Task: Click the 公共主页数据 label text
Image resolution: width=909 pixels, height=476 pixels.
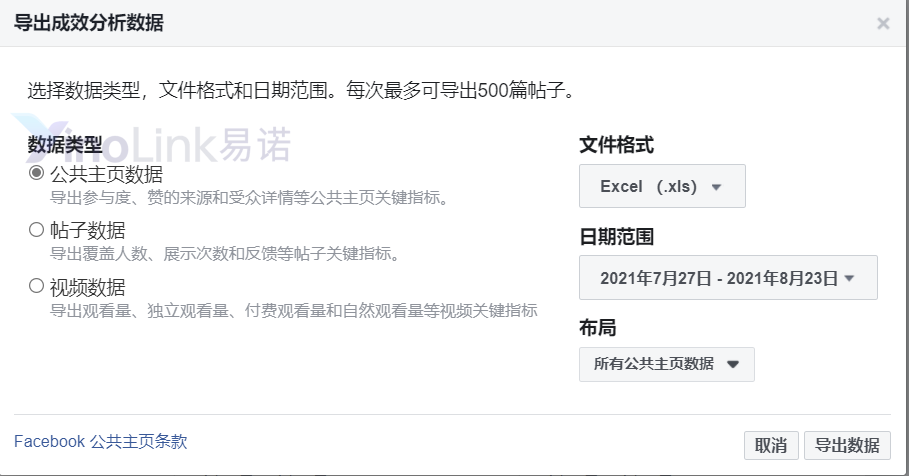Action: 106,174
